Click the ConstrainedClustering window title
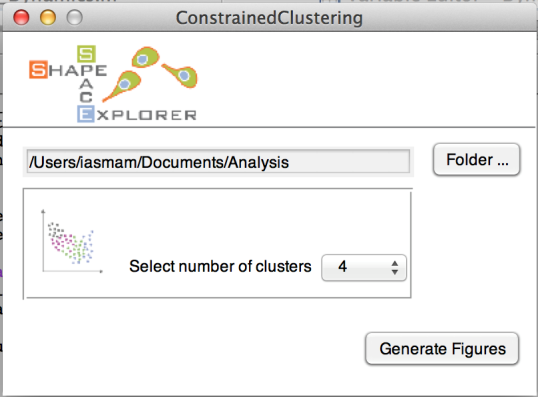The height and width of the screenshot is (397, 538). (x=269, y=18)
